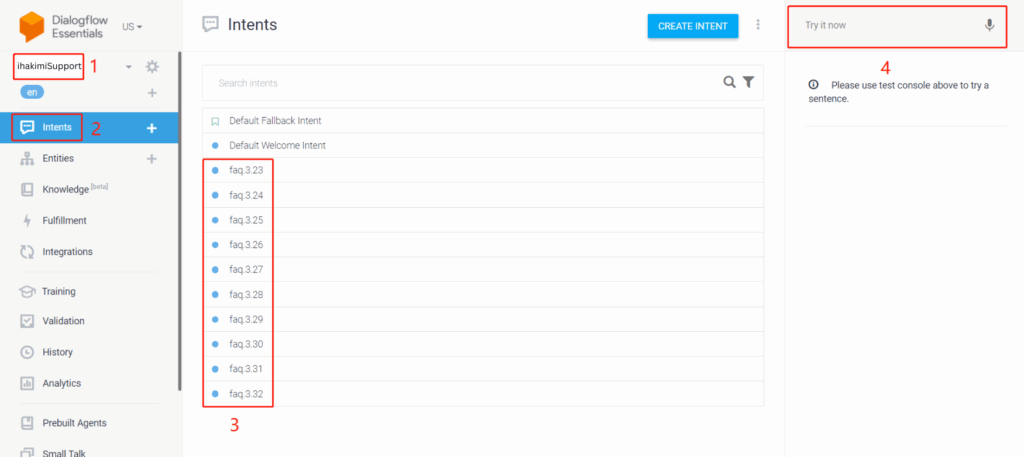Open the Default Fallback Intent

click(275, 121)
